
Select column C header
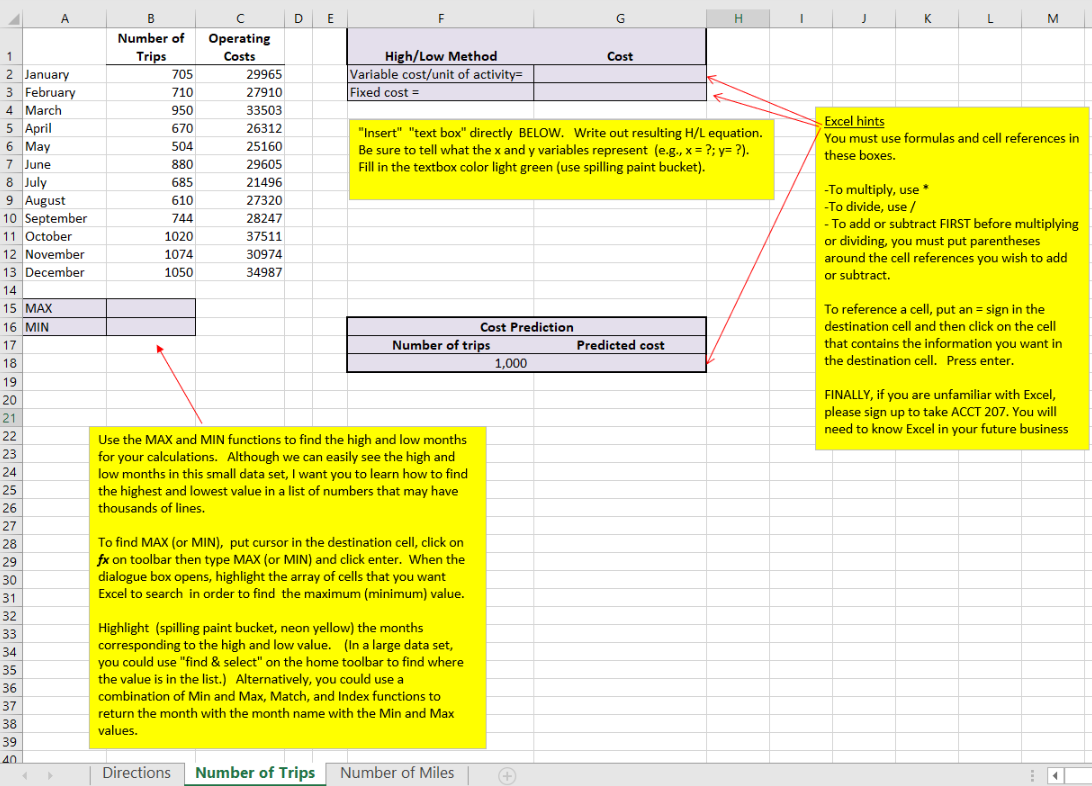click(x=240, y=19)
